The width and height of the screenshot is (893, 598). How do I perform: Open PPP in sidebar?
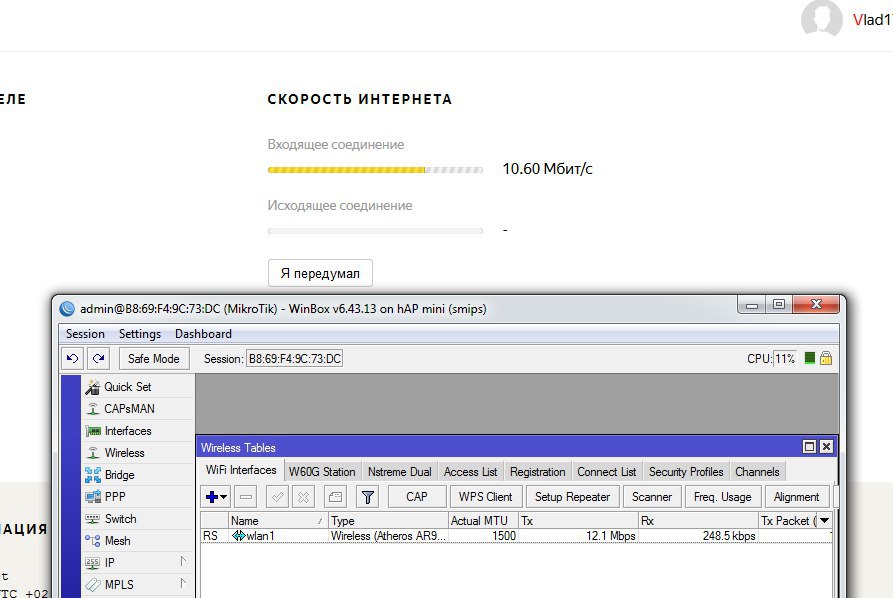pos(138,497)
